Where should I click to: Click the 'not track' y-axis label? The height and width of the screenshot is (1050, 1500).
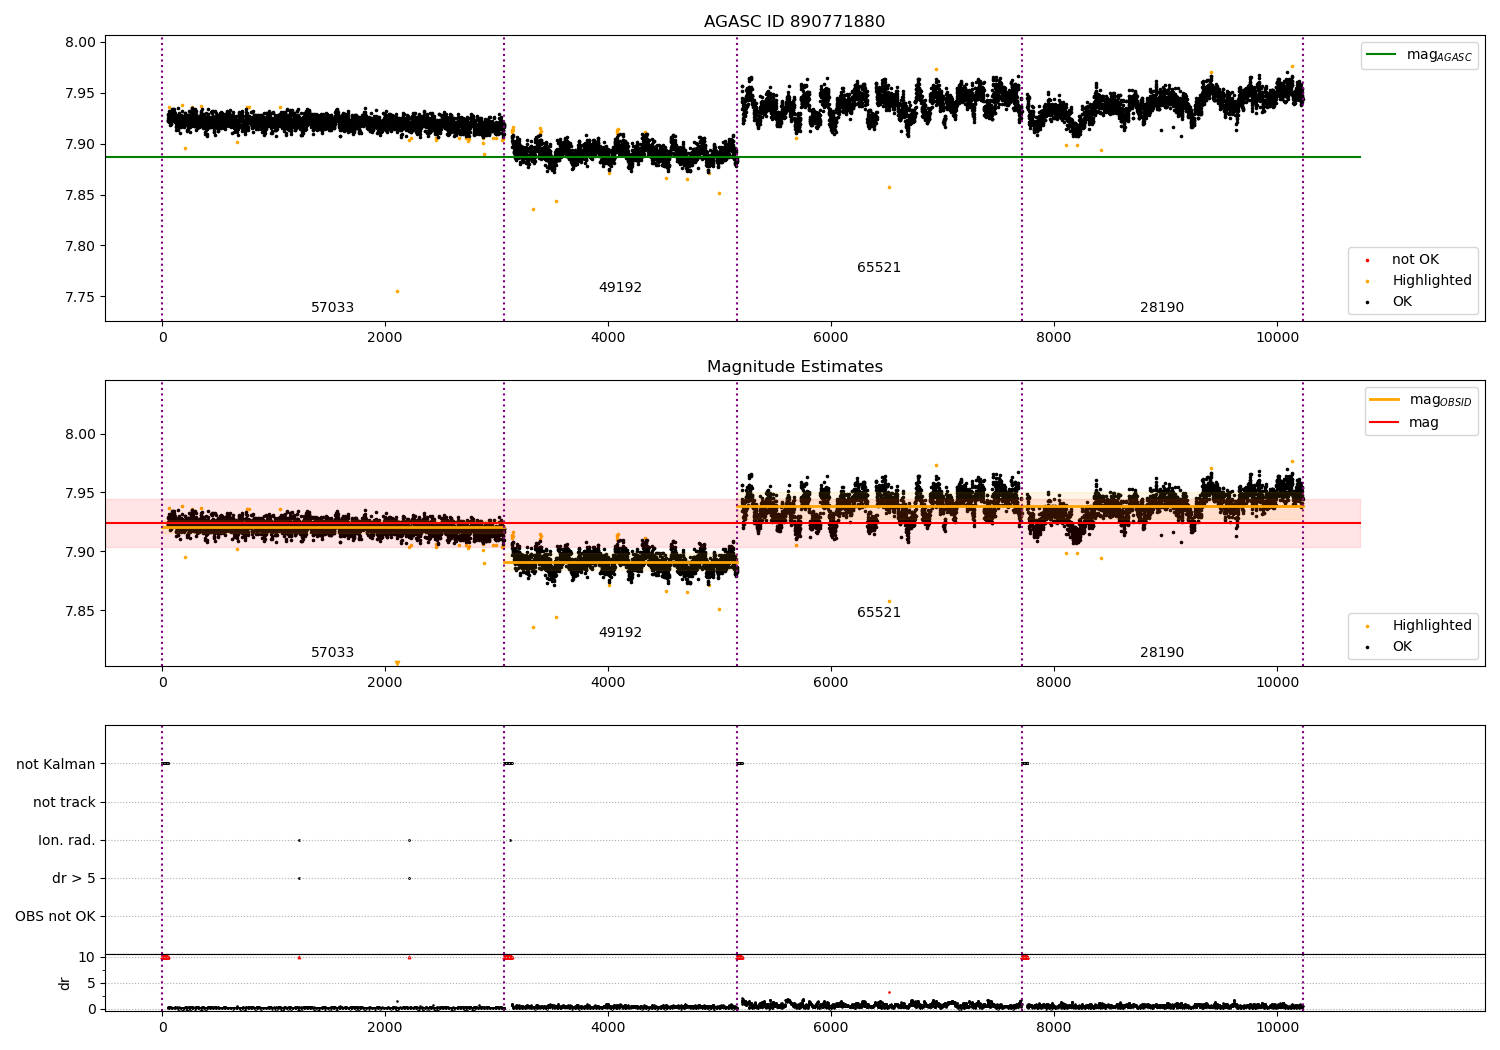tap(64, 802)
